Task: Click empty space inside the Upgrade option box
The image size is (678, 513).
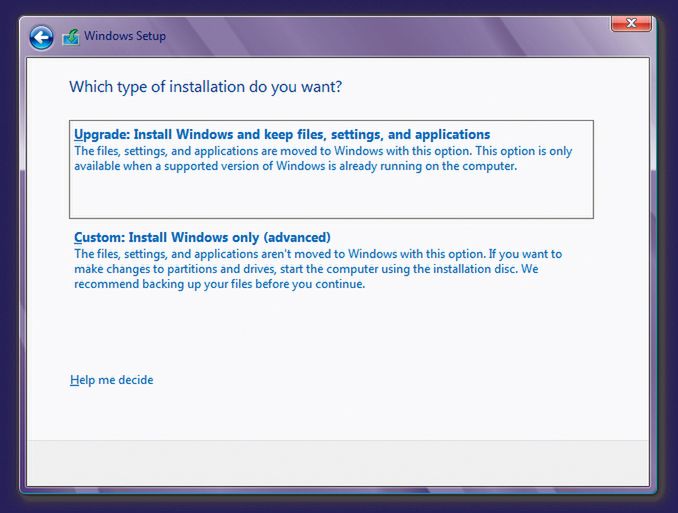Action: (x=331, y=196)
